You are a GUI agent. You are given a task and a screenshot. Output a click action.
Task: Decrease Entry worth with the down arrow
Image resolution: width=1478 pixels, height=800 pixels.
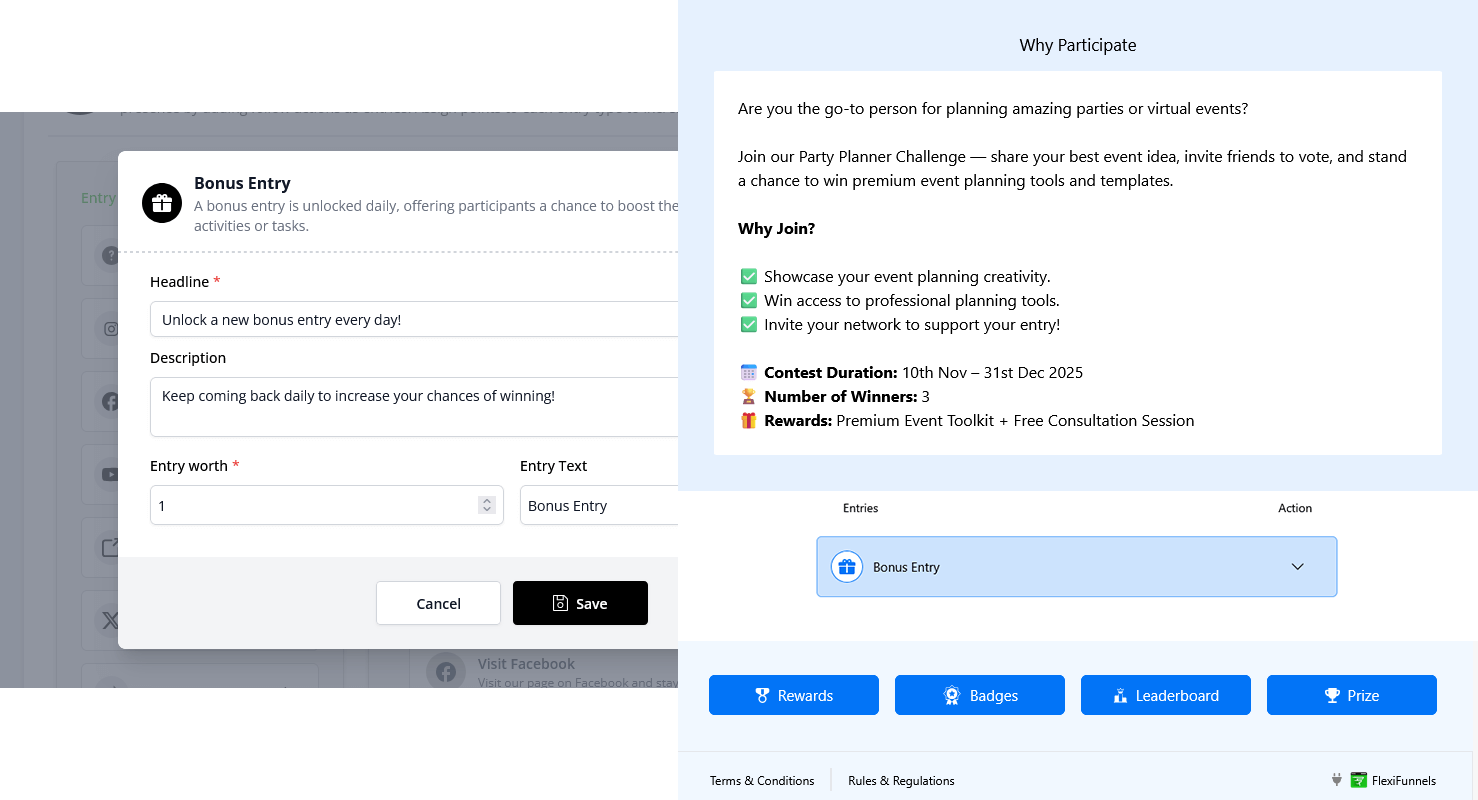coord(487,510)
